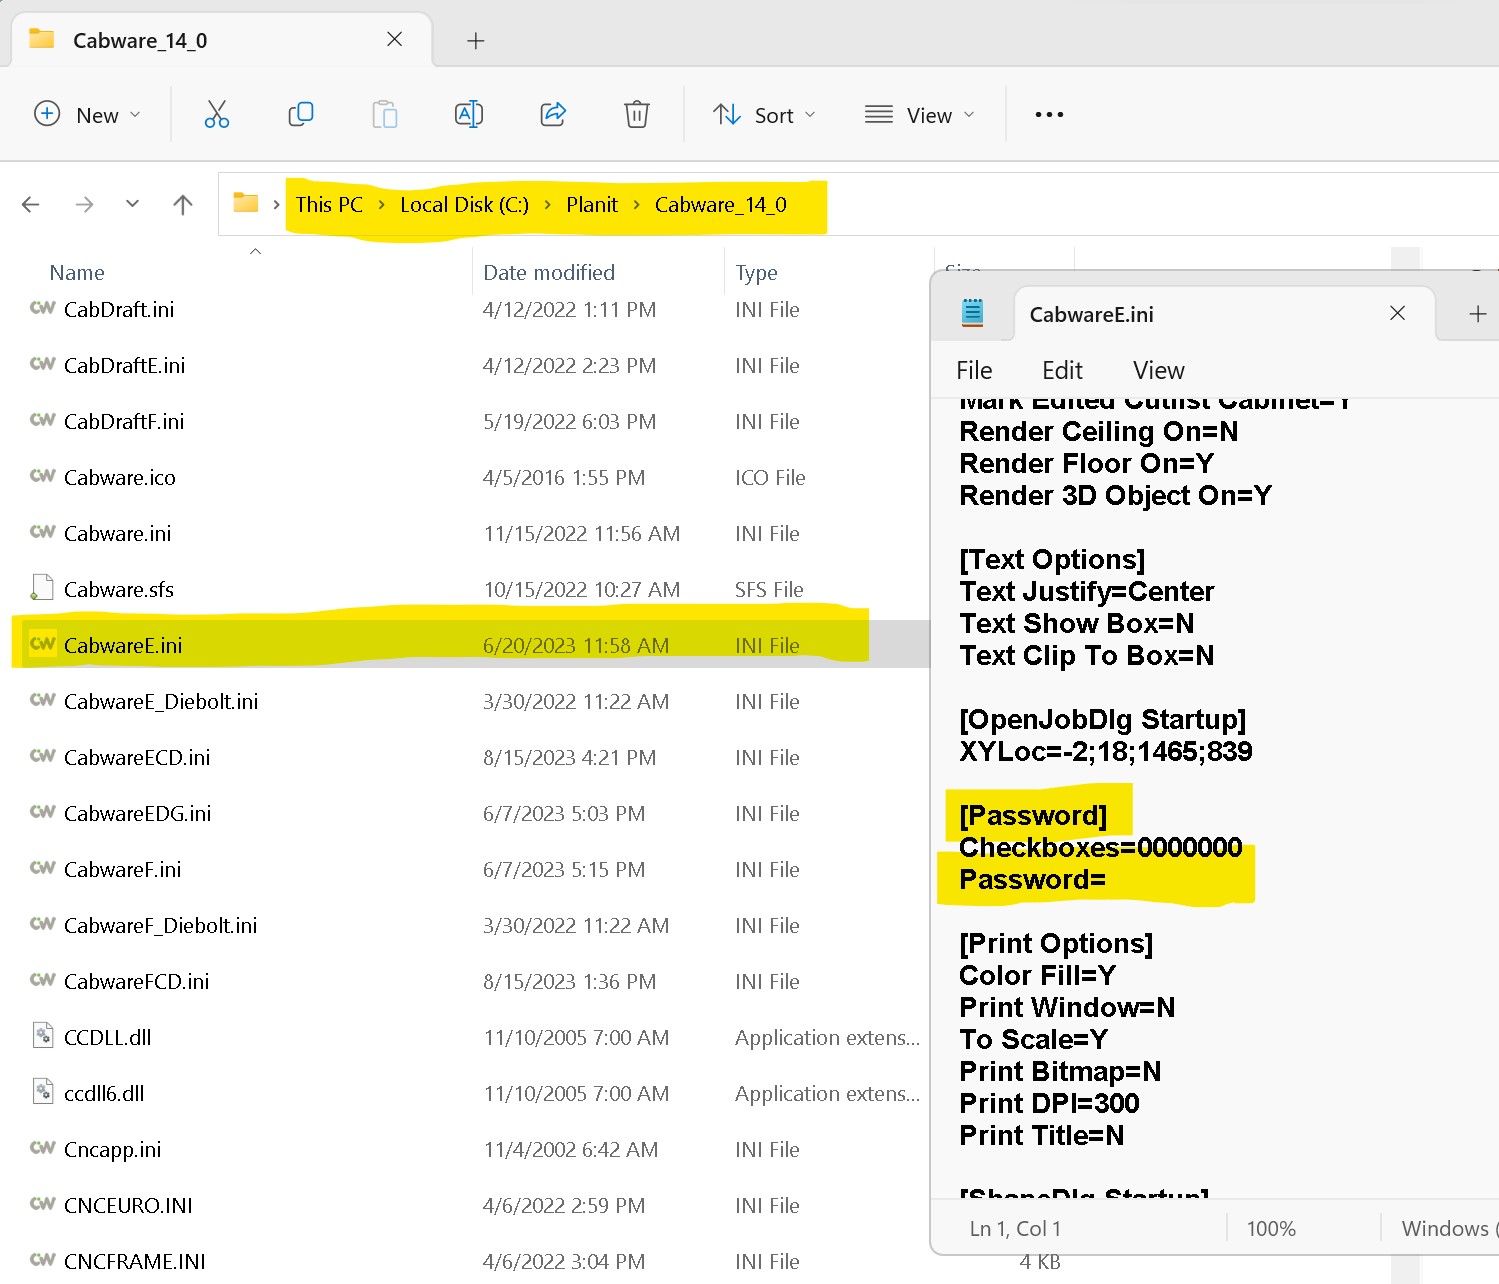Close the CabwareE.ini Notepad tab
This screenshot has width=1499, height=1284.
coord(1397,314)
